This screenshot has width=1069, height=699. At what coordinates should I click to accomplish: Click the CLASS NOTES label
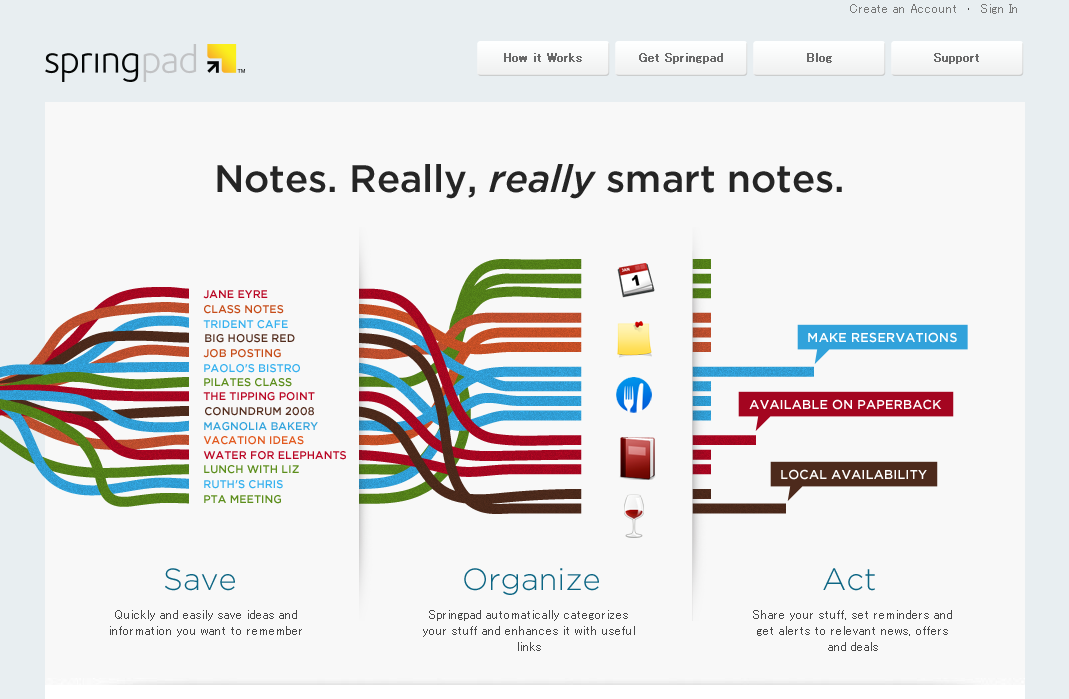tap(243, 309)
